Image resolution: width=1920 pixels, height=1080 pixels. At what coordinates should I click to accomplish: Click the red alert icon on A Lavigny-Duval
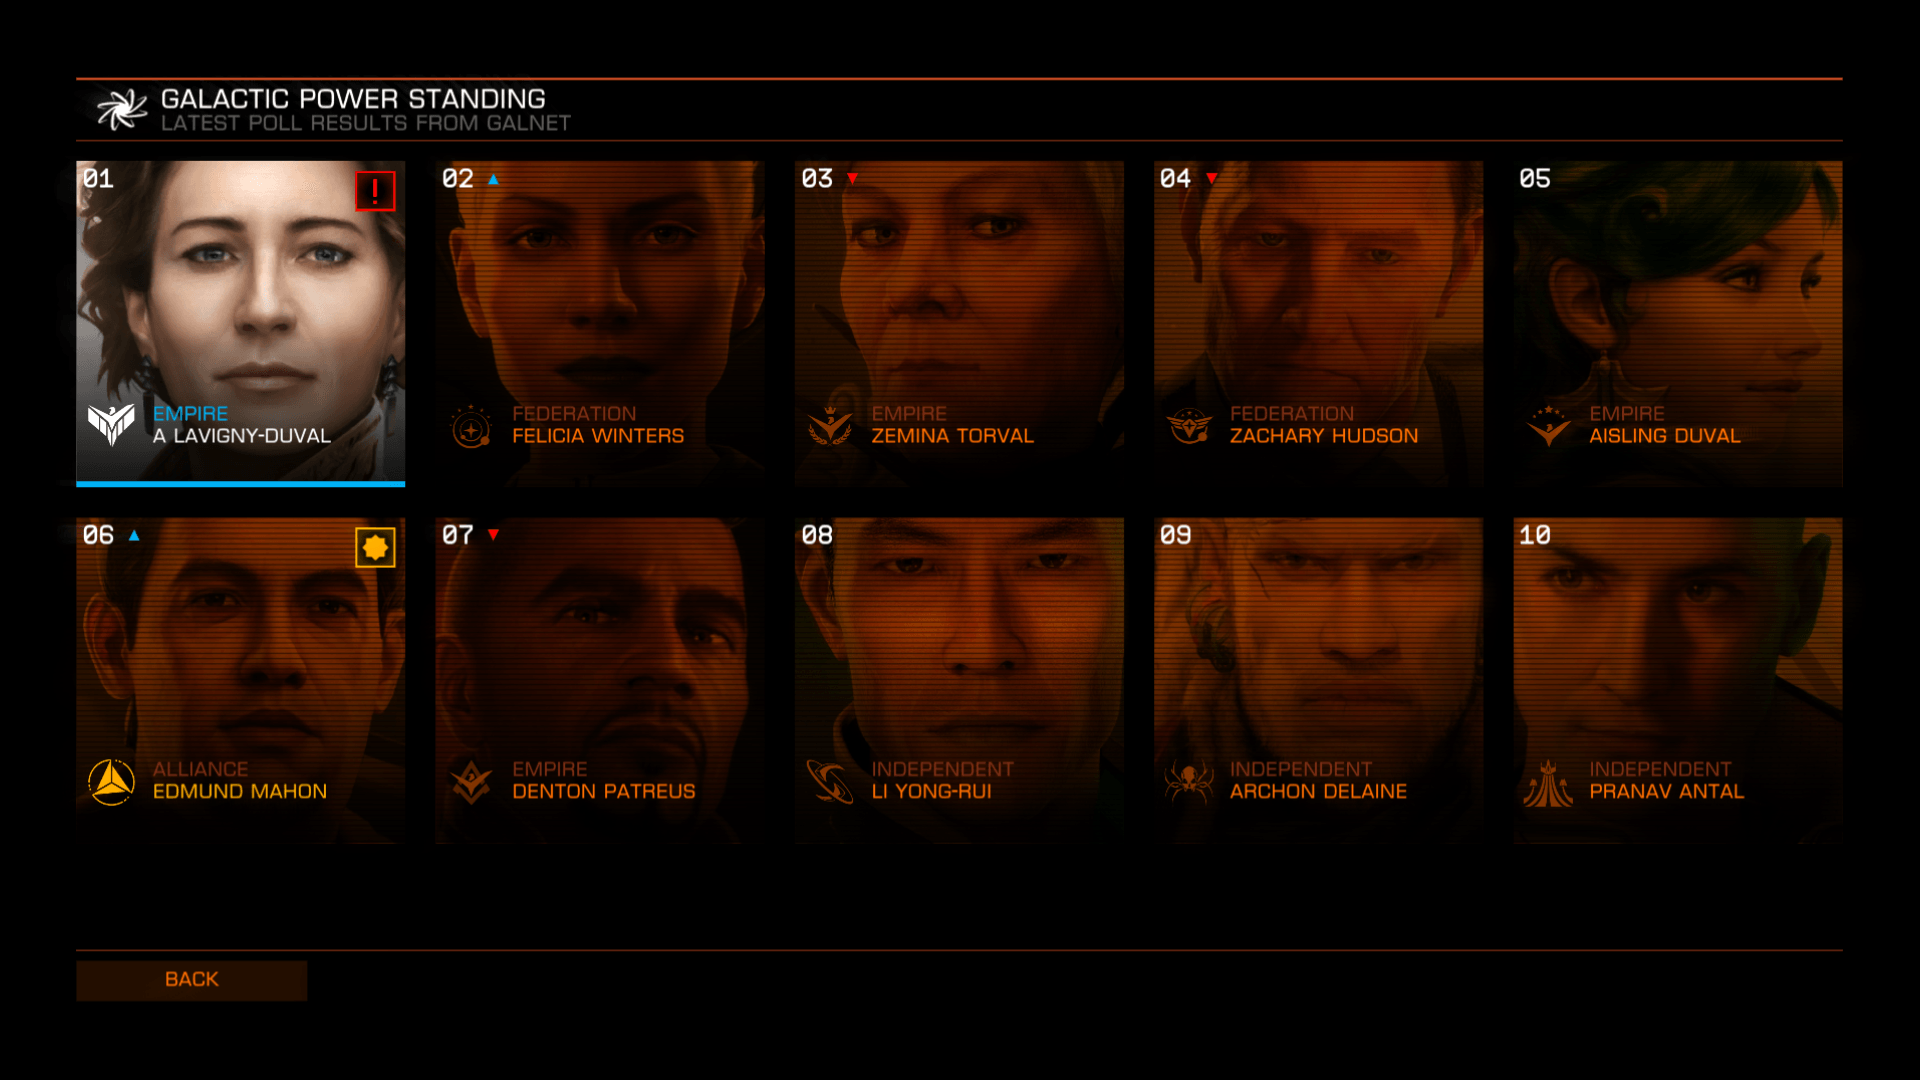pyautogui.click(x=375, y=191)
